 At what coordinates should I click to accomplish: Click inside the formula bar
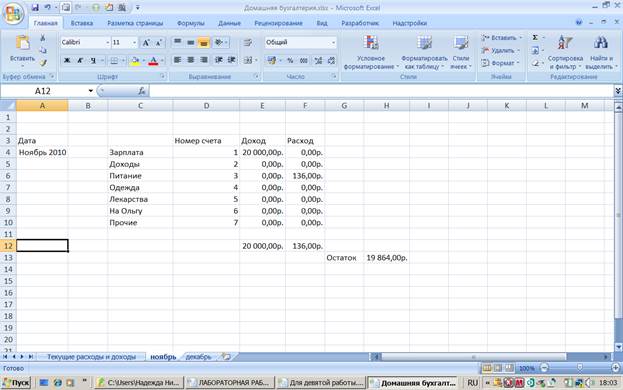point(381,91)
